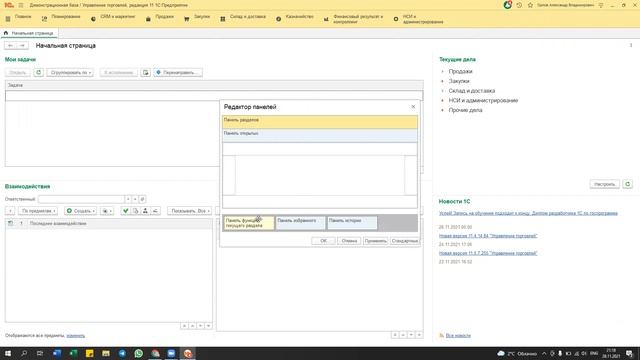Click Применить in the panel editor
Viewport: 640px width, 360px height.
(376, 241)
